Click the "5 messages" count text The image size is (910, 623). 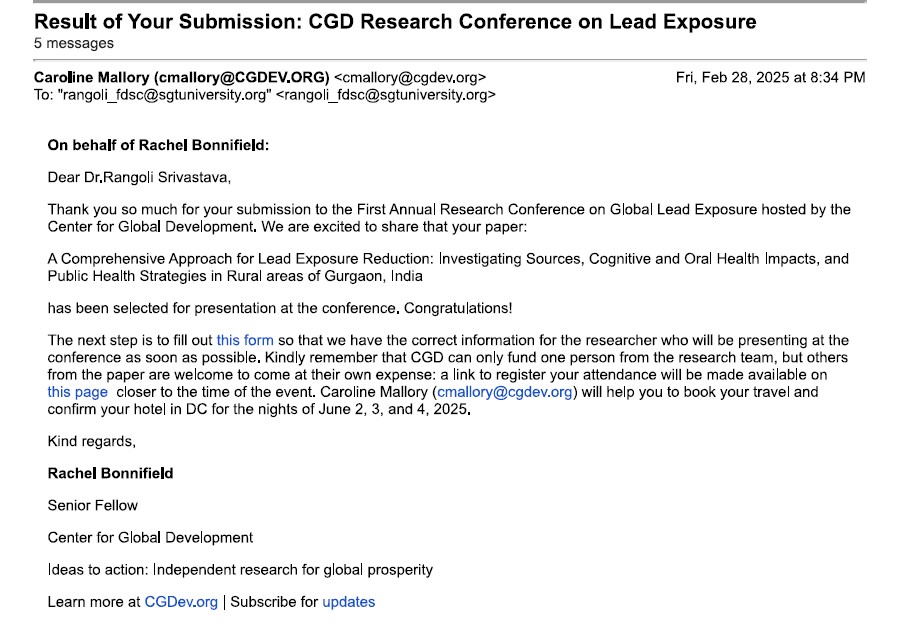[74, 43]
